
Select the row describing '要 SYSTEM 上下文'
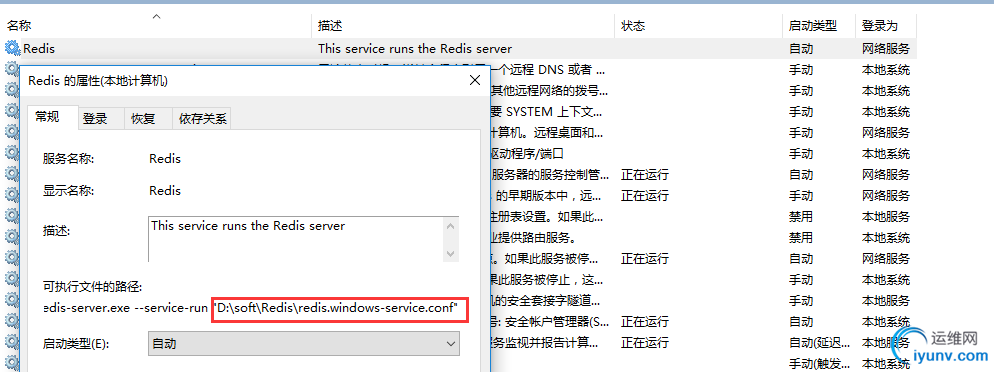[x=546, y=112]
